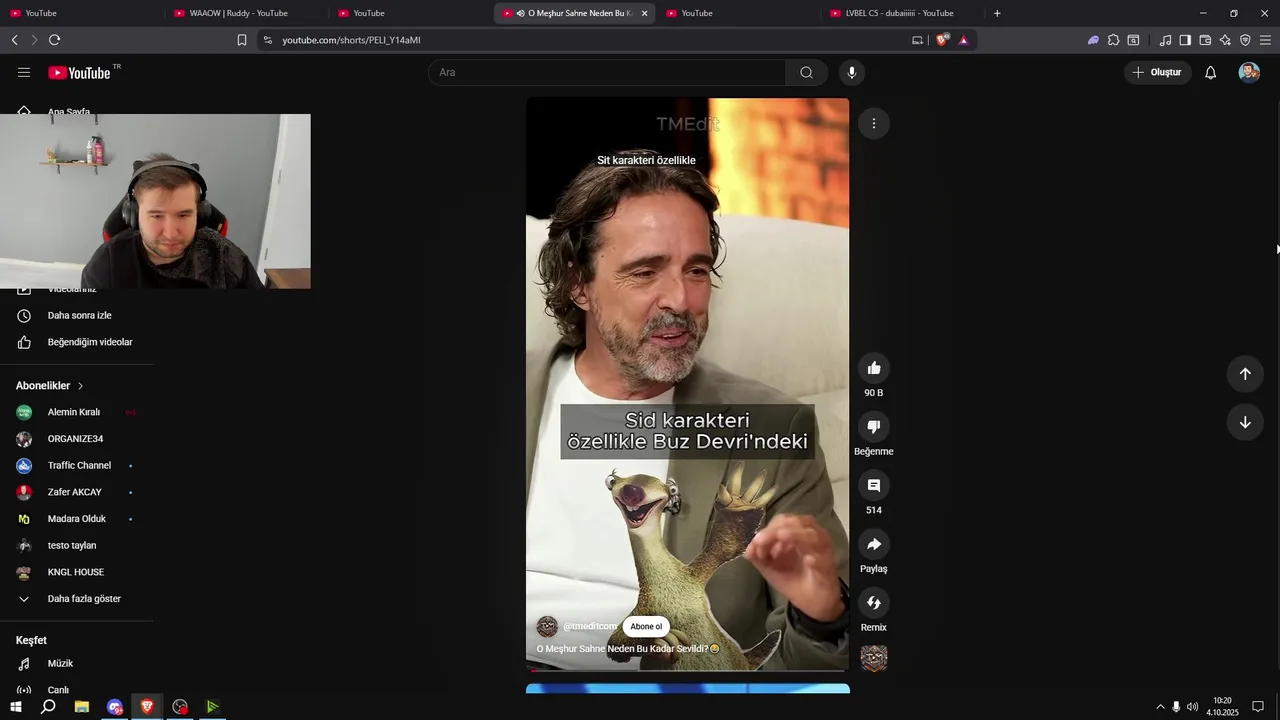Open the sound track thumbnail under Remix

tap(874, 658)
